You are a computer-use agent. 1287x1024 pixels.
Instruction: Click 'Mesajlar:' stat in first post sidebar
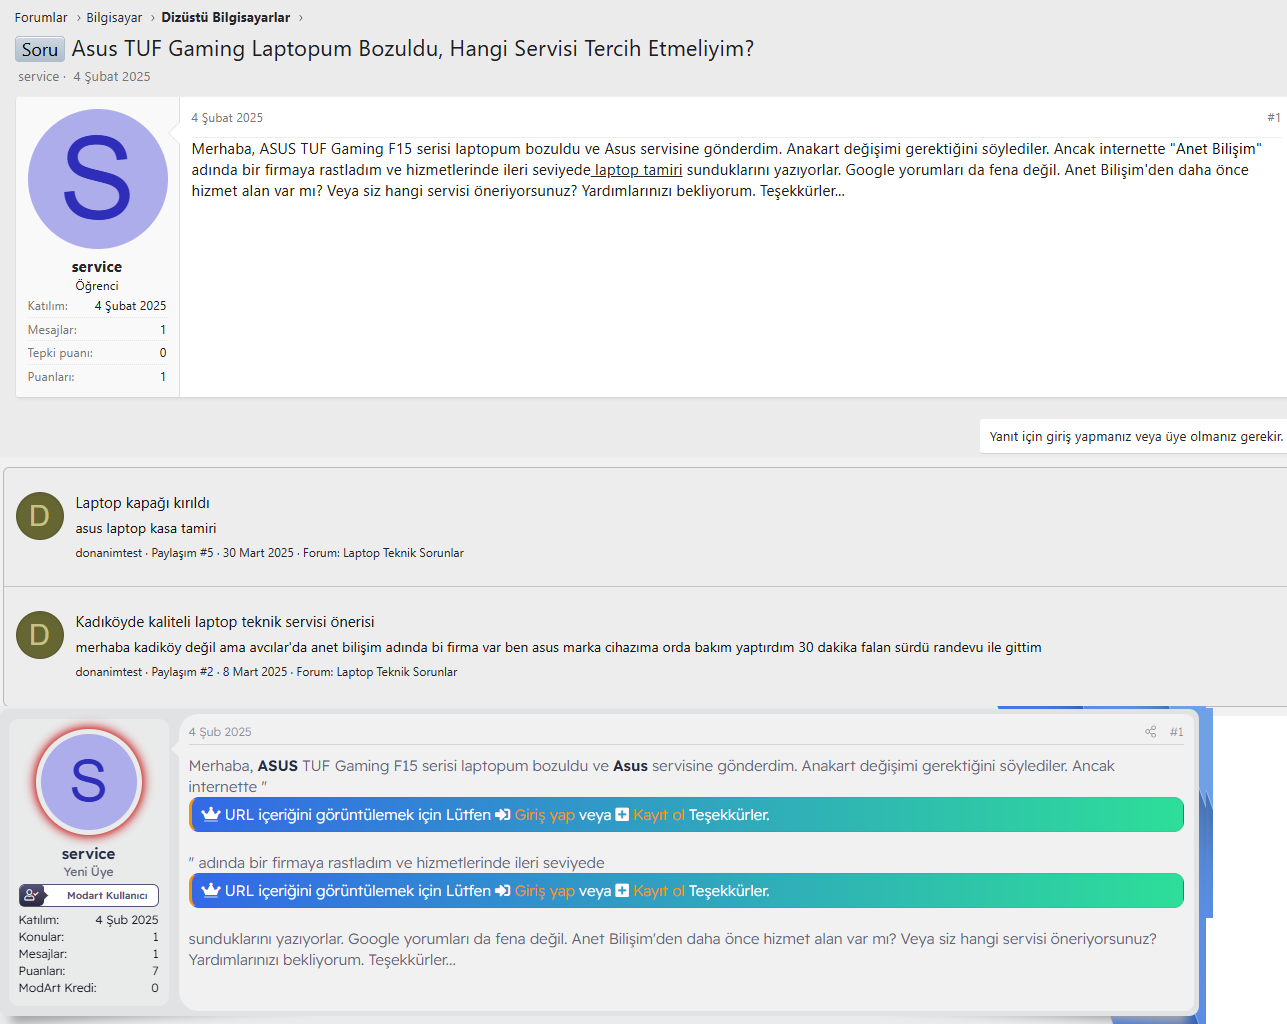[x=97, y=330]
